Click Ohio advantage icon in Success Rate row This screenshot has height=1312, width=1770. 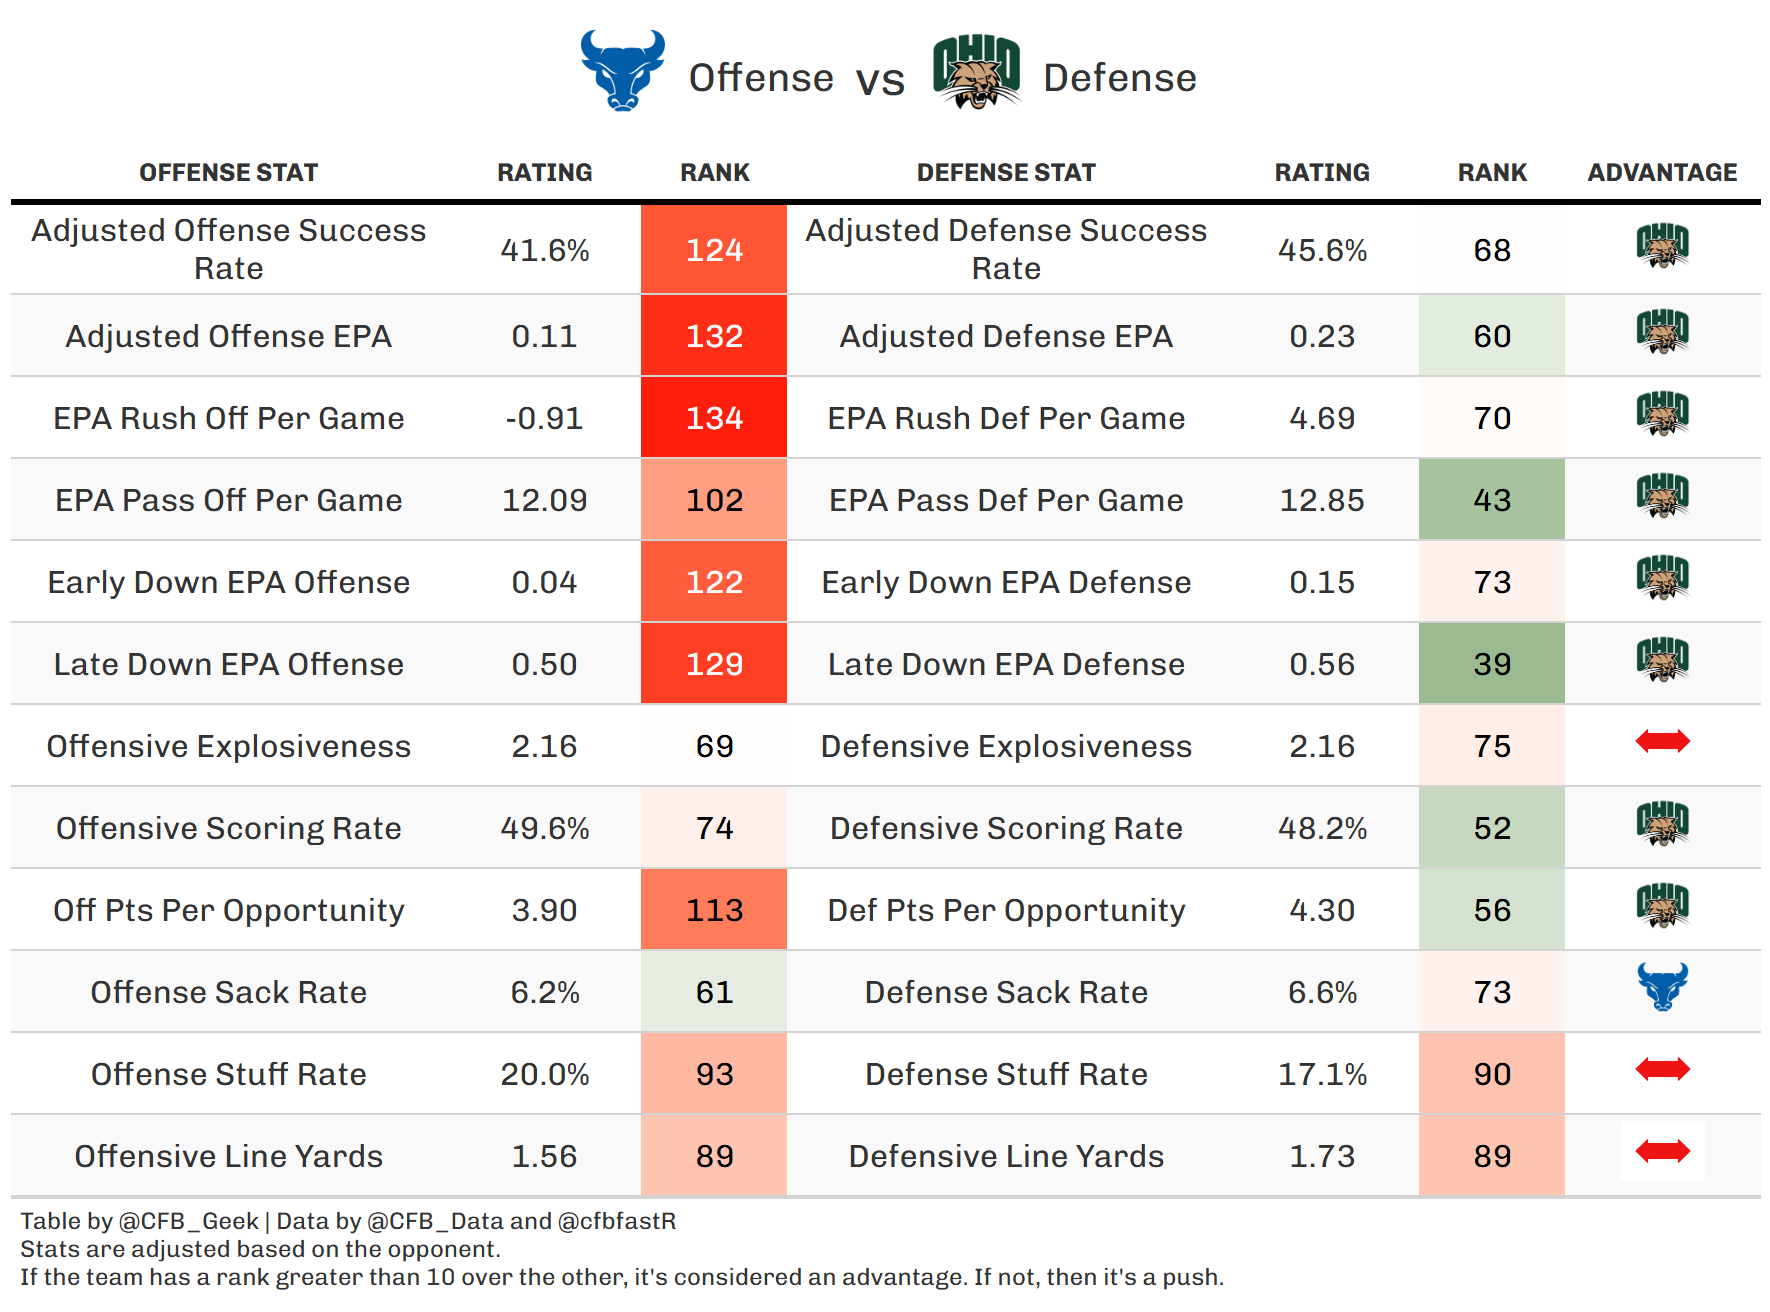tap(1662, 246)
